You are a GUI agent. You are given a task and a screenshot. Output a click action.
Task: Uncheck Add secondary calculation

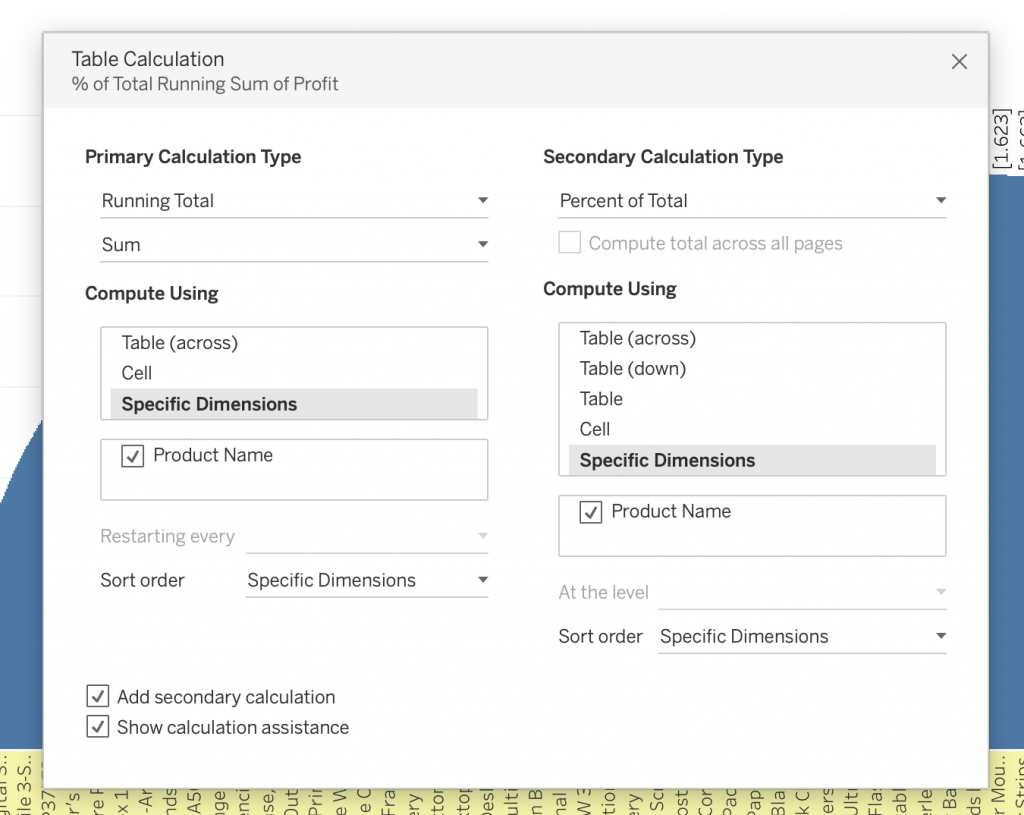[x=98, y=697]
